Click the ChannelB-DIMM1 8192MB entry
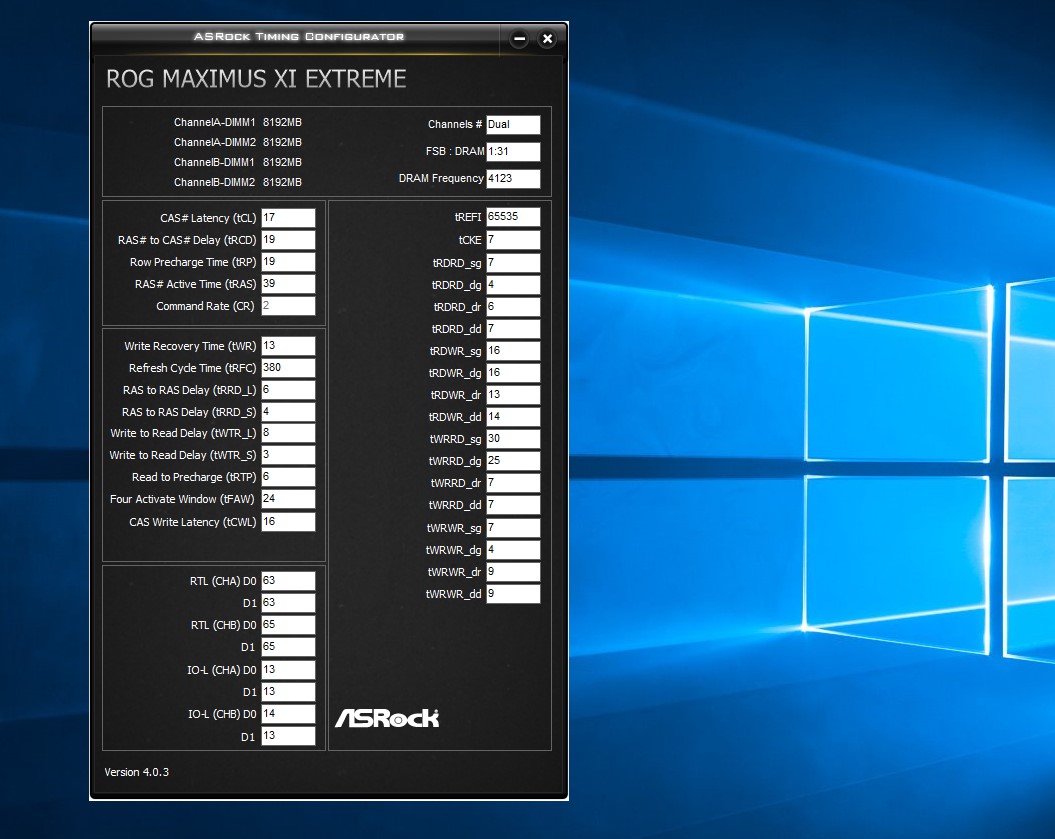Image resolution: width=1055 pixels, height=839 pixels. click(238, 162)
